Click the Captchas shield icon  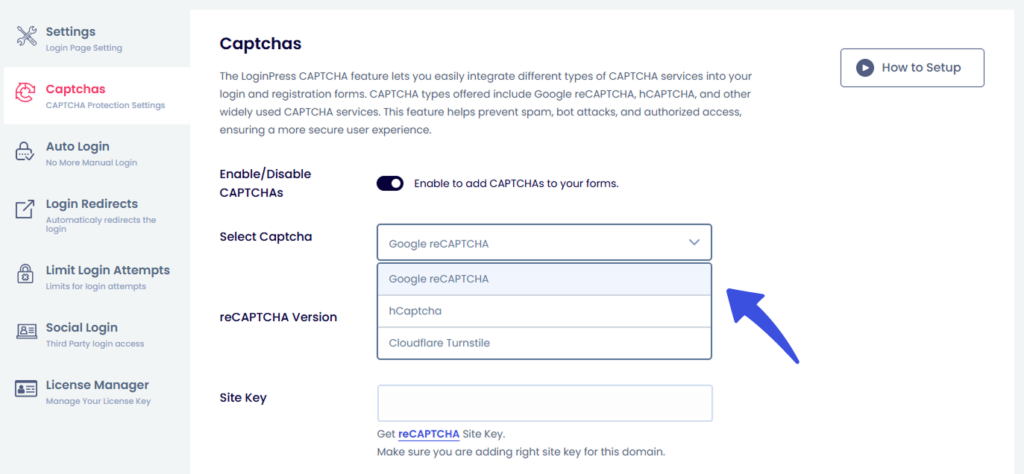[x=27, y=95]
